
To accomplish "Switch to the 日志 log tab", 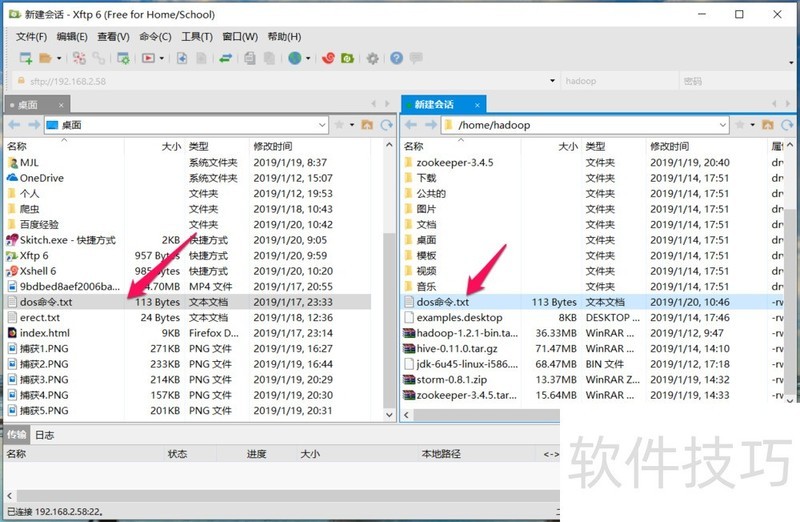I will coord(44,435).
